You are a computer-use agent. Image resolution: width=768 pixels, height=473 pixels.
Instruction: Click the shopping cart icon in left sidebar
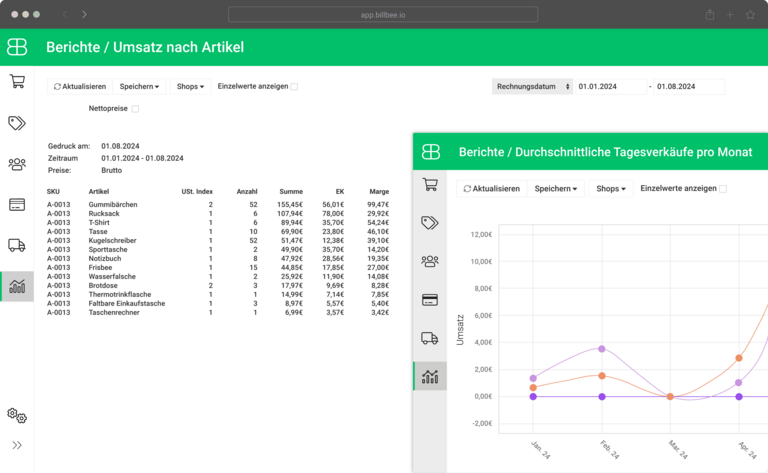click(x=17, y=82)
